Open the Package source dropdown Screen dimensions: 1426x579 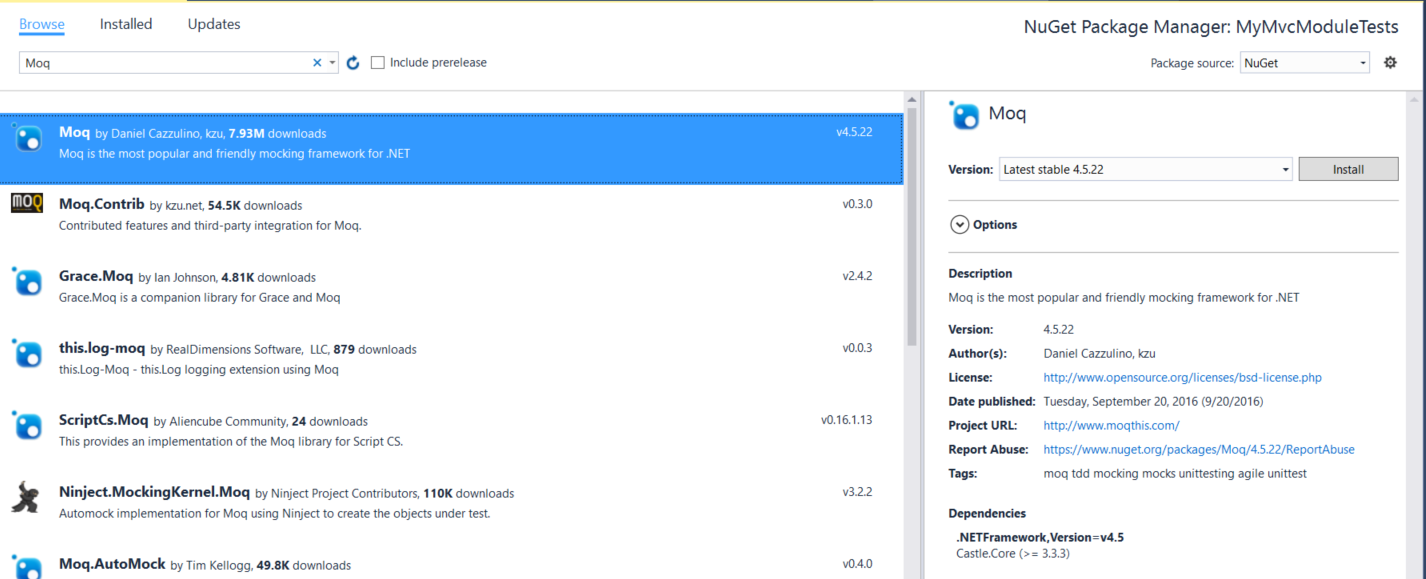pyautogui.click(x=1304, y=63)
